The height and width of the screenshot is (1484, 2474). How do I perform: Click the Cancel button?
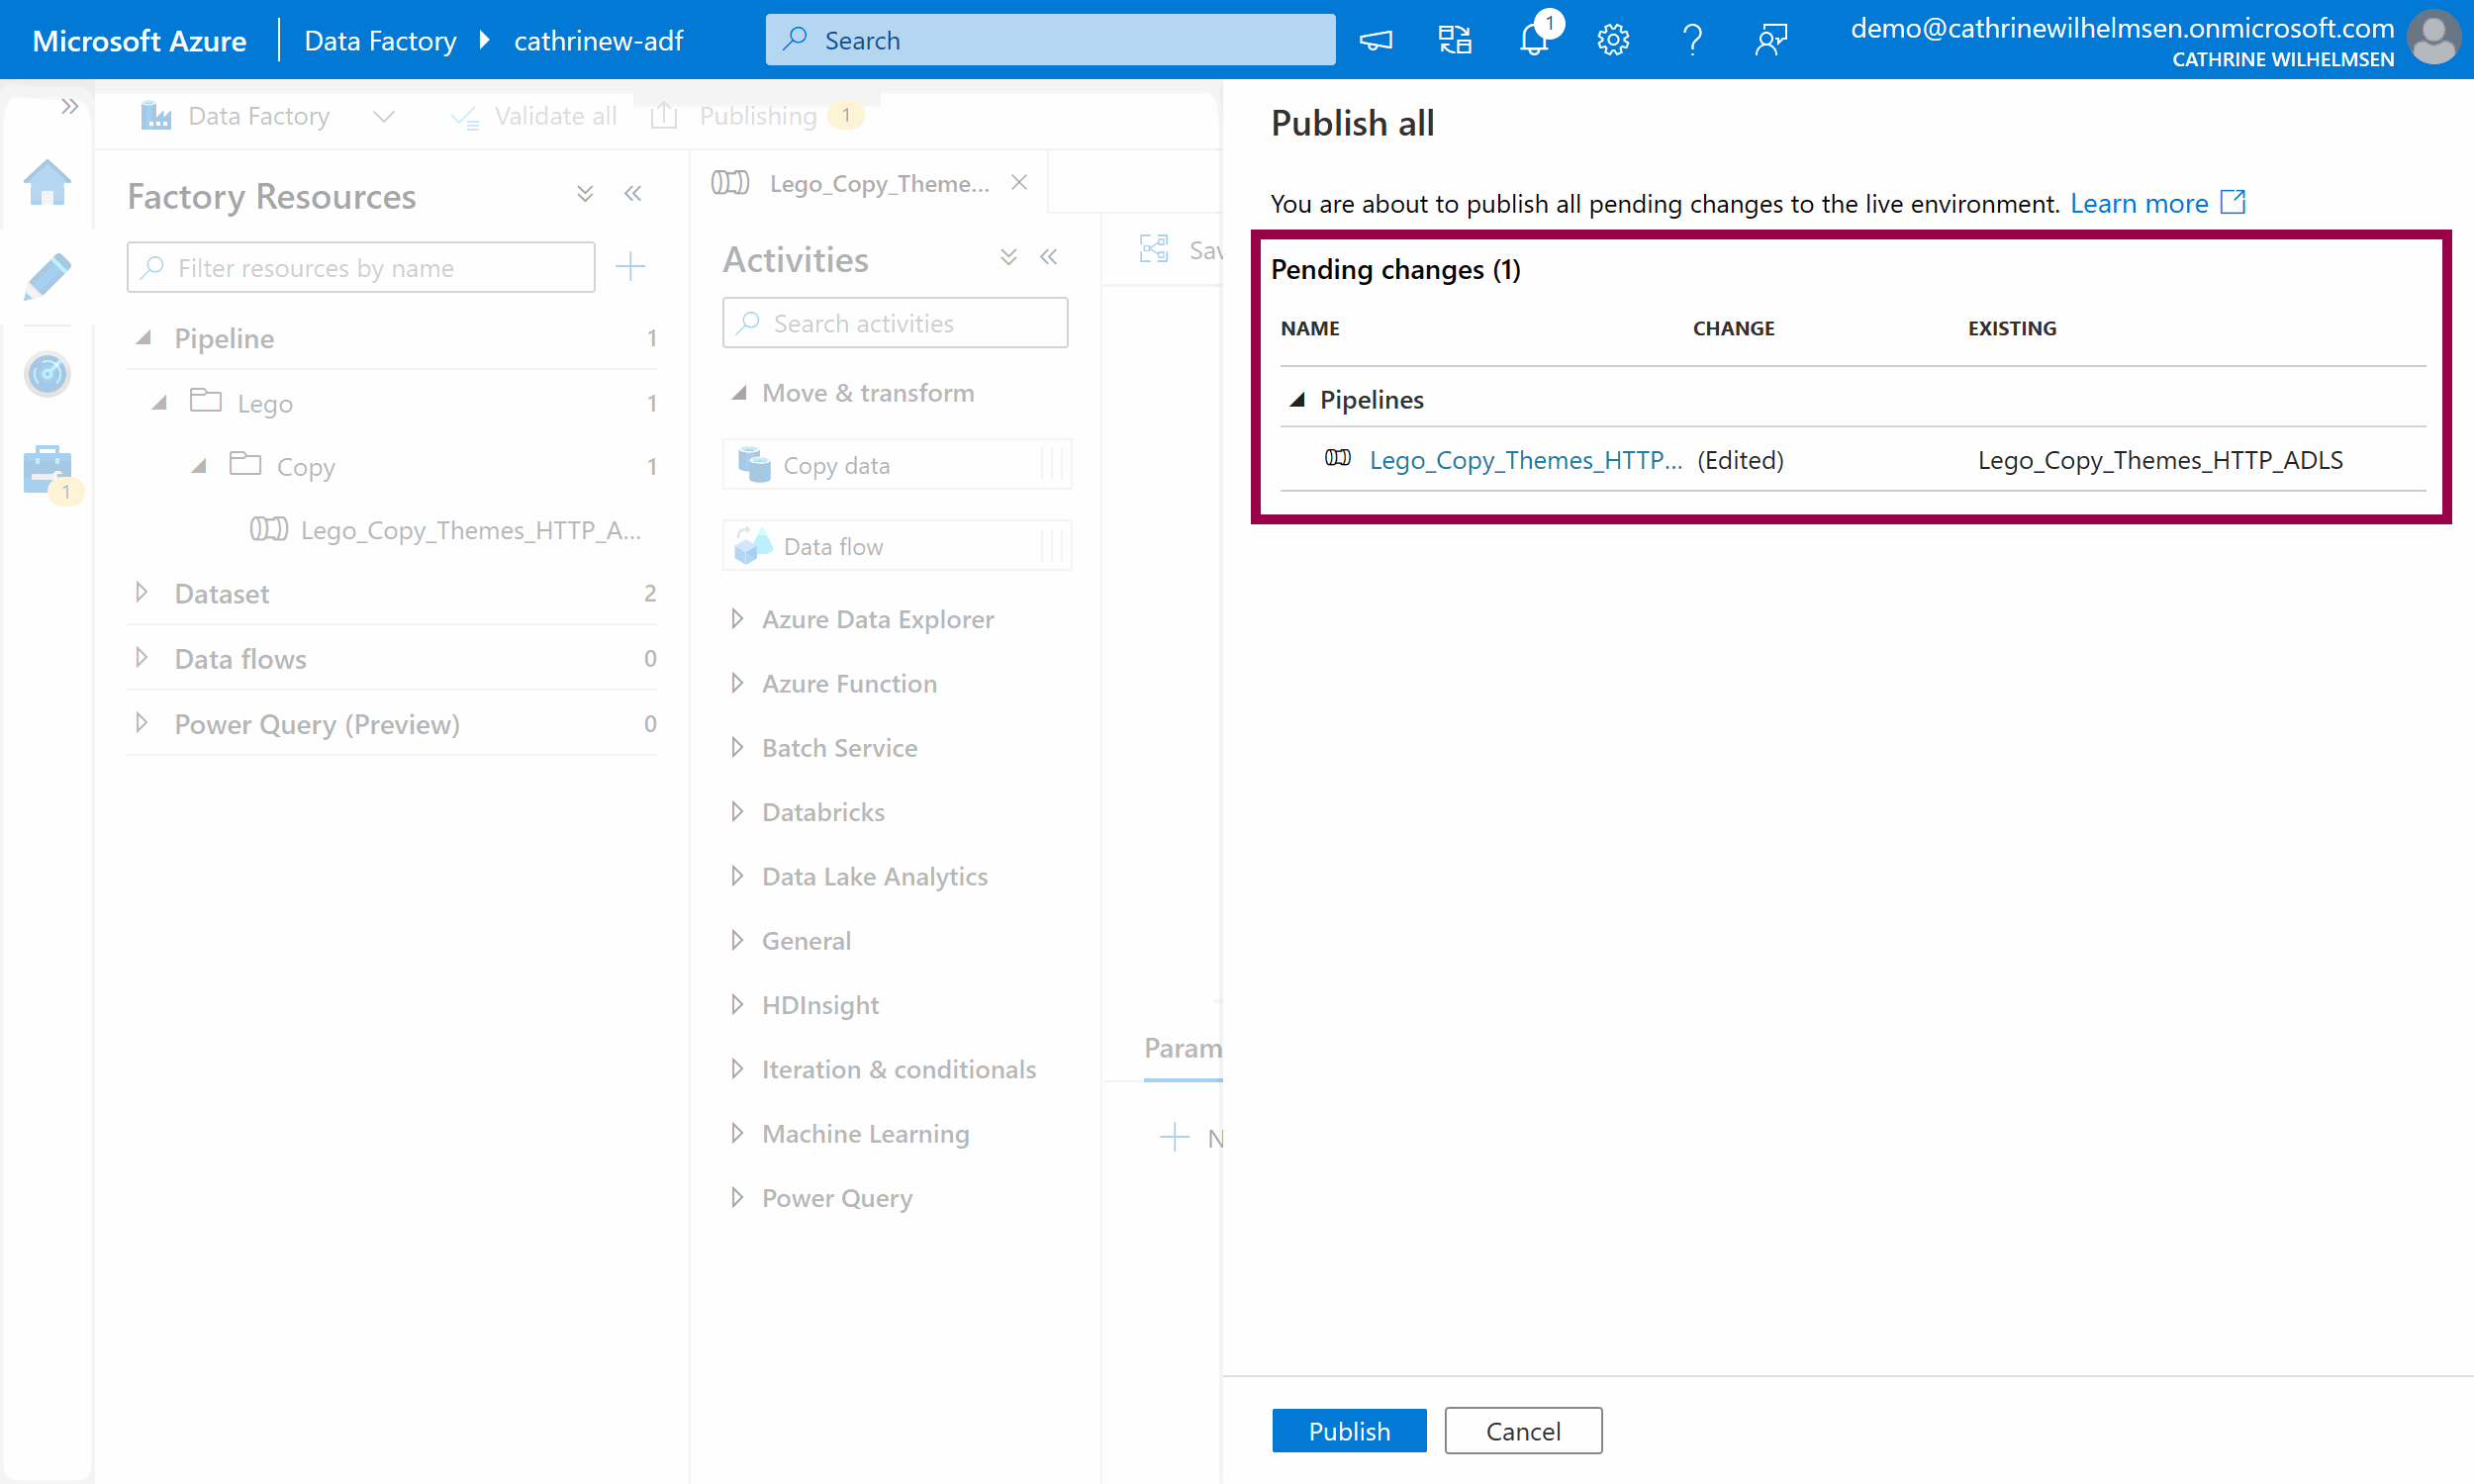[1522, 1431]
